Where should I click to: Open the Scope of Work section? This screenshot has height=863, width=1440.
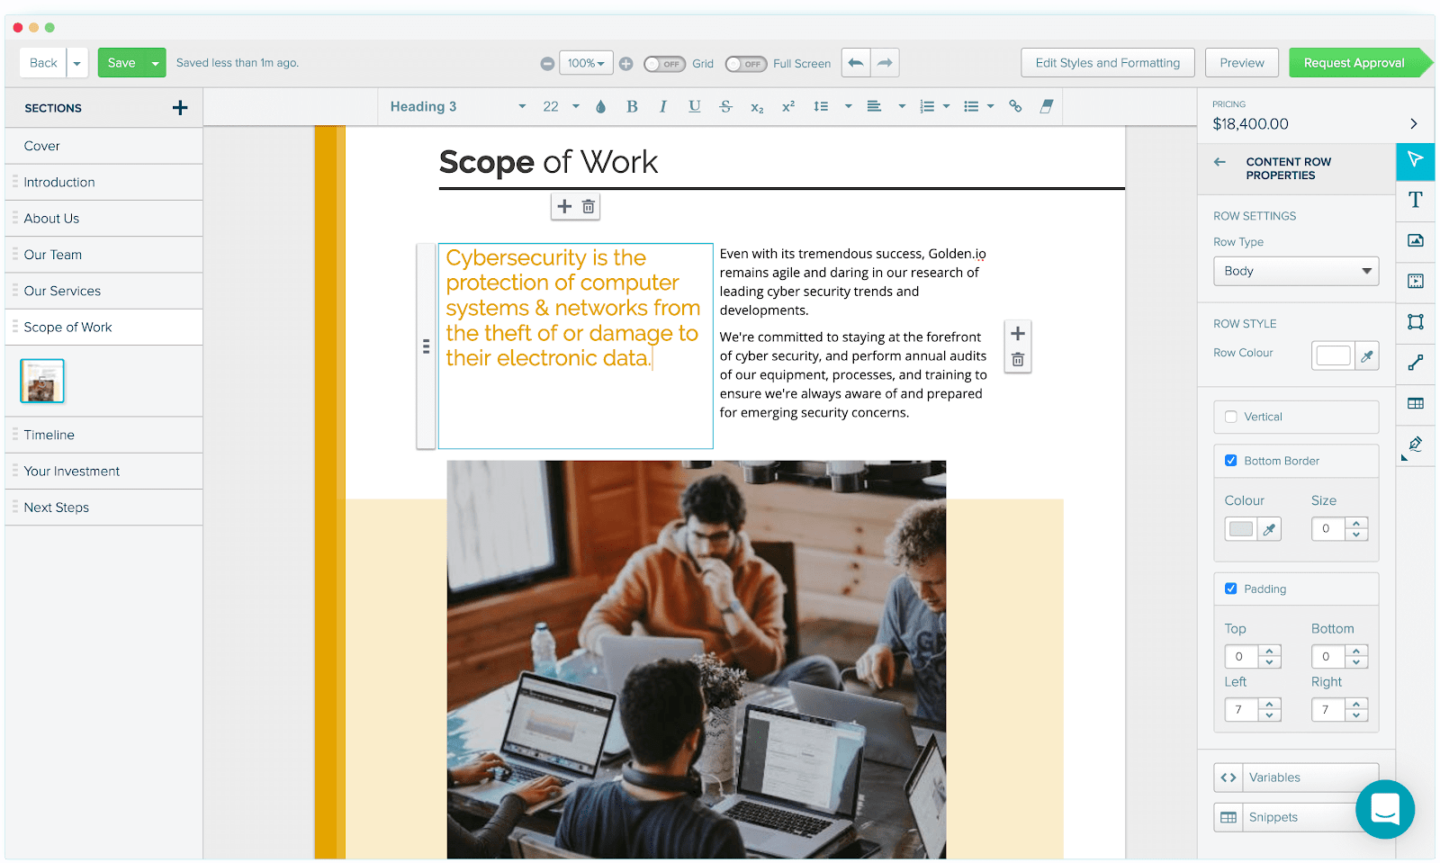click(66, 327)
